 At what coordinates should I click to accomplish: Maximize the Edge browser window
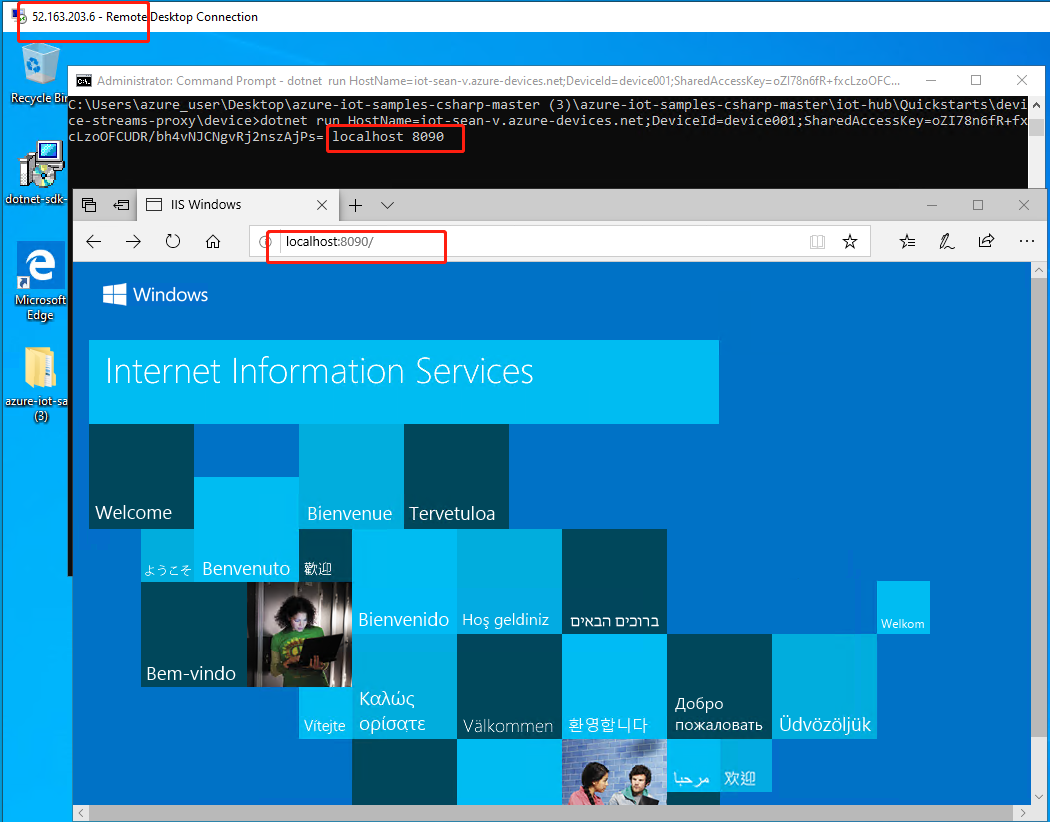[978, 205]
